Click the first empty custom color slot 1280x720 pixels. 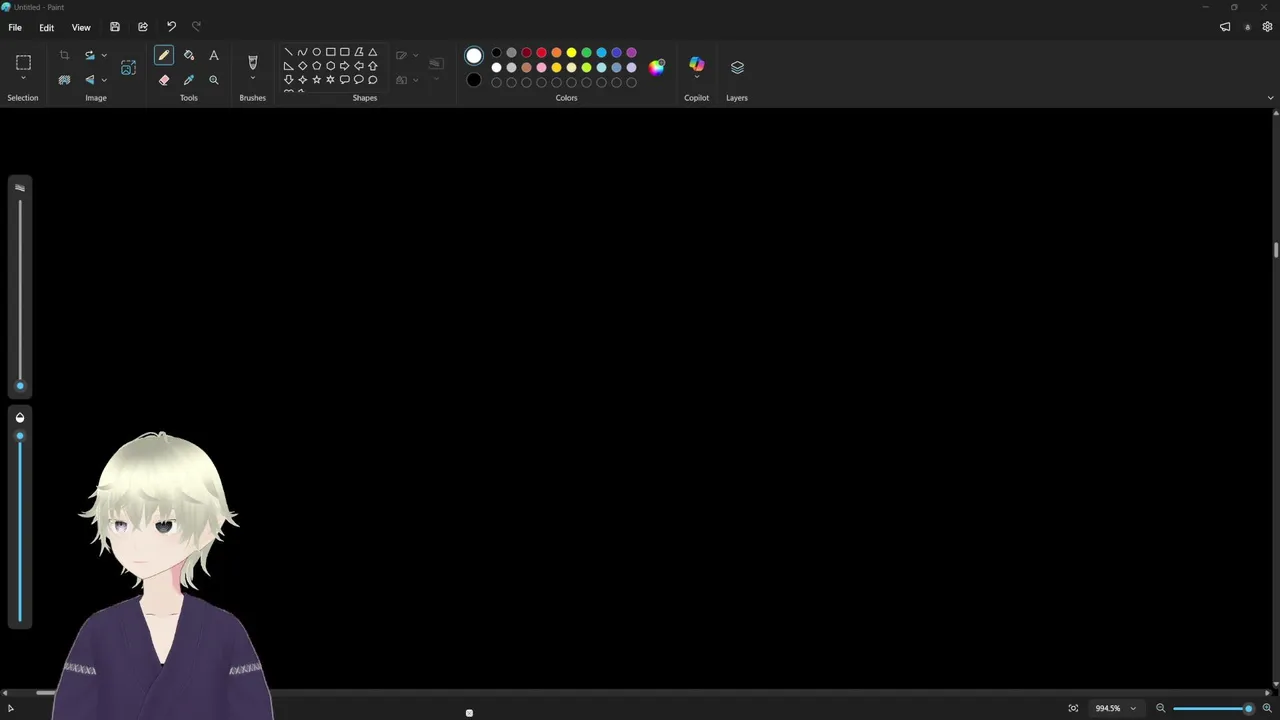tap(496, 82)
